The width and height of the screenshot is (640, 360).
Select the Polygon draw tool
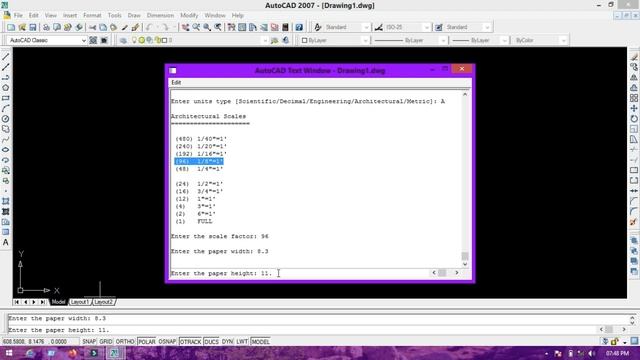6,88
